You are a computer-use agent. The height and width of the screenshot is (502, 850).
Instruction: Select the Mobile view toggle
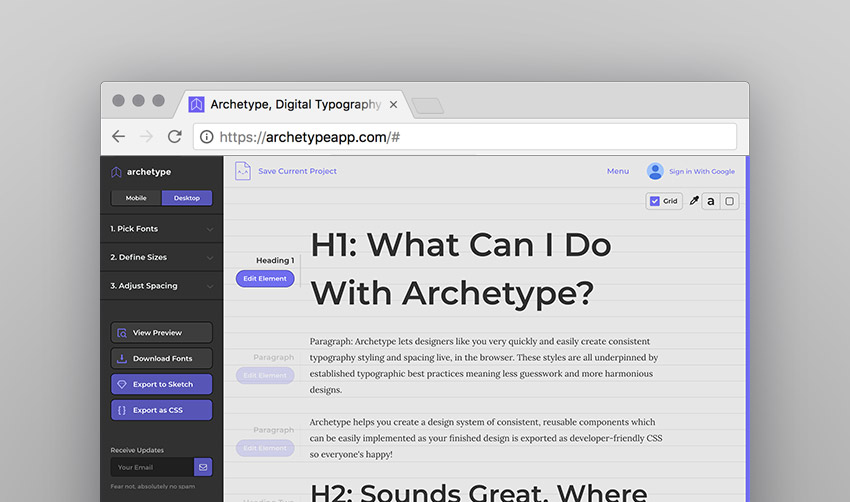point(136,198)
